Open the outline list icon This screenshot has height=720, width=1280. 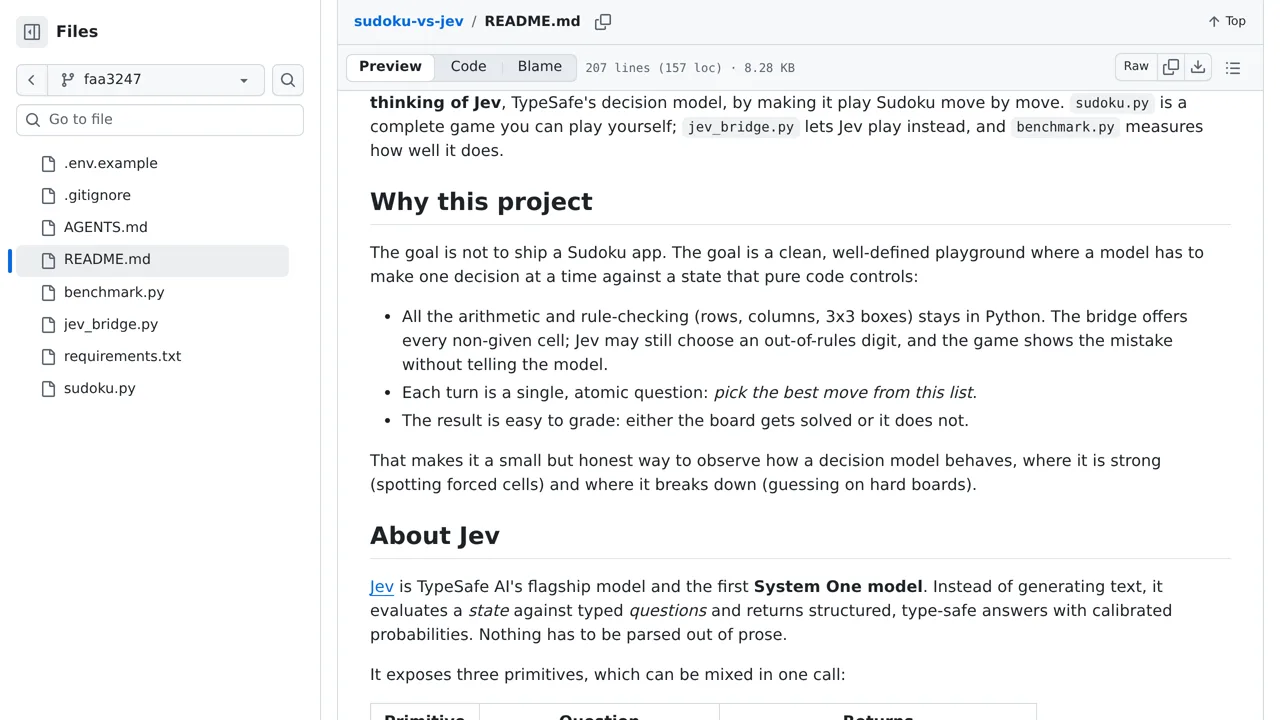[1233, 68]
